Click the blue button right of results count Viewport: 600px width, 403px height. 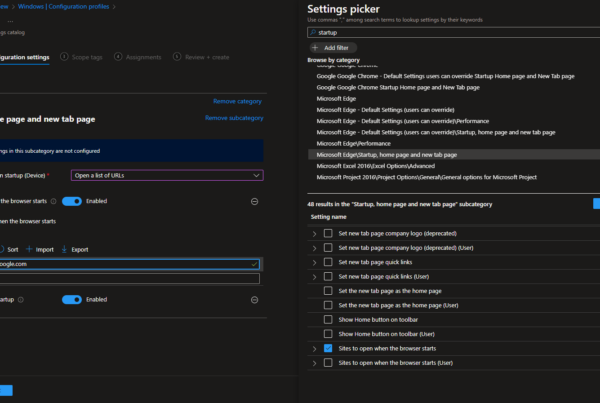pyautogui.click(x=597, y=204)
